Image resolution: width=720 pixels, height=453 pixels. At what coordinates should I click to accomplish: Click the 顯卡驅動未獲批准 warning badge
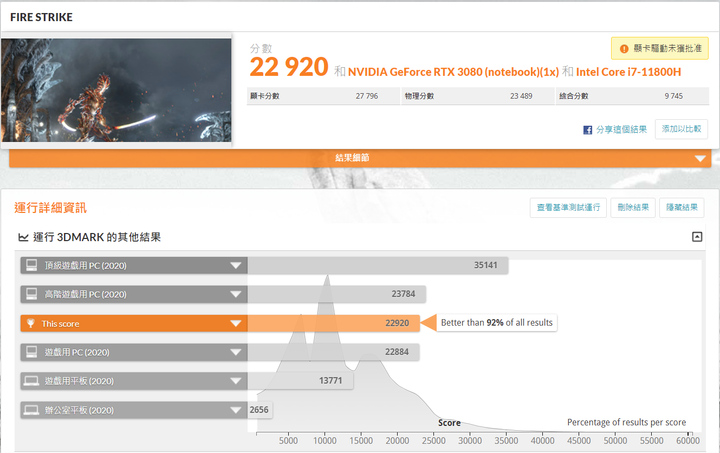pos(659,48)
